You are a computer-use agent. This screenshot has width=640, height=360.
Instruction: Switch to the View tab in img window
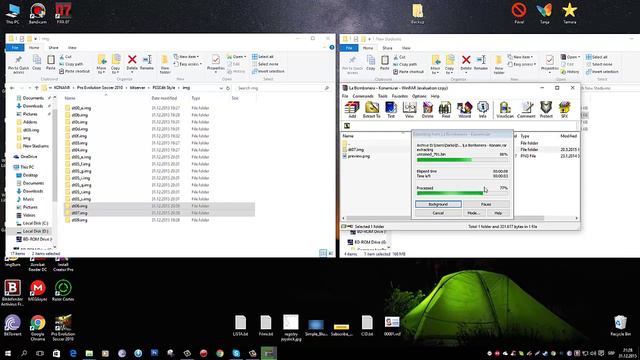[x=72, y=48]
